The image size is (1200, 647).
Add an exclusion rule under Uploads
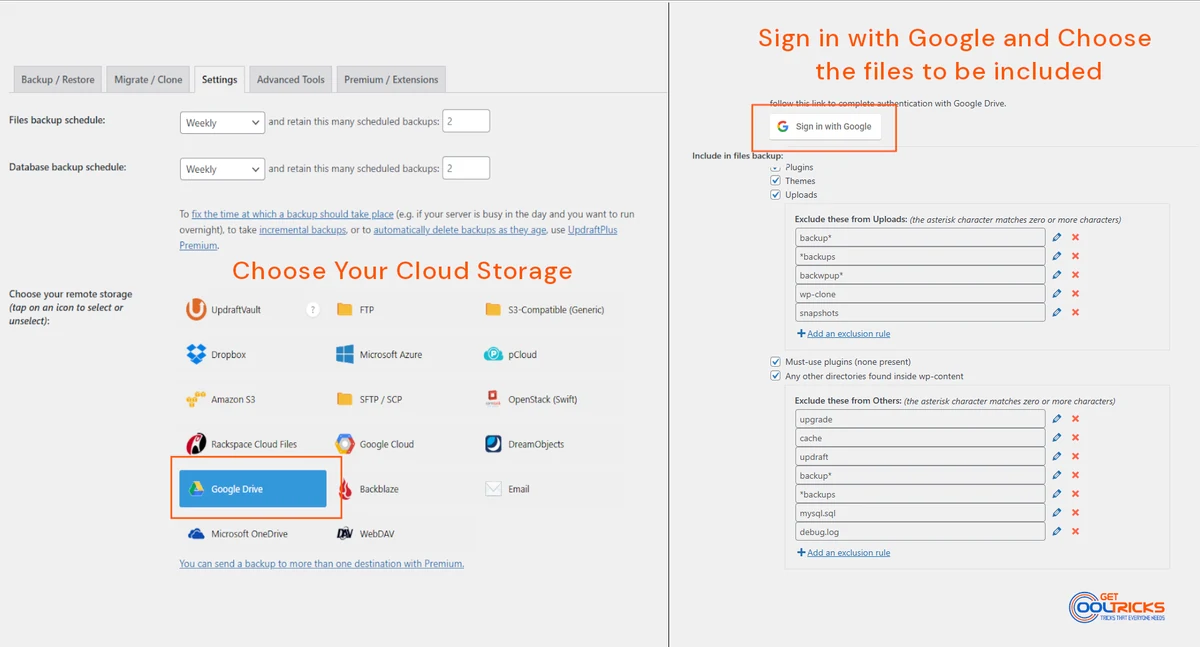point(843,333)
